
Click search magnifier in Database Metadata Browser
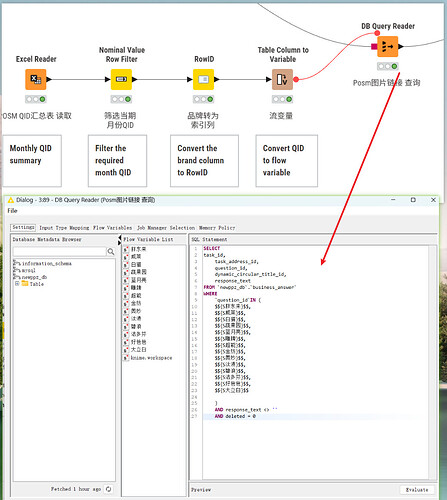(x=111, y=252)
